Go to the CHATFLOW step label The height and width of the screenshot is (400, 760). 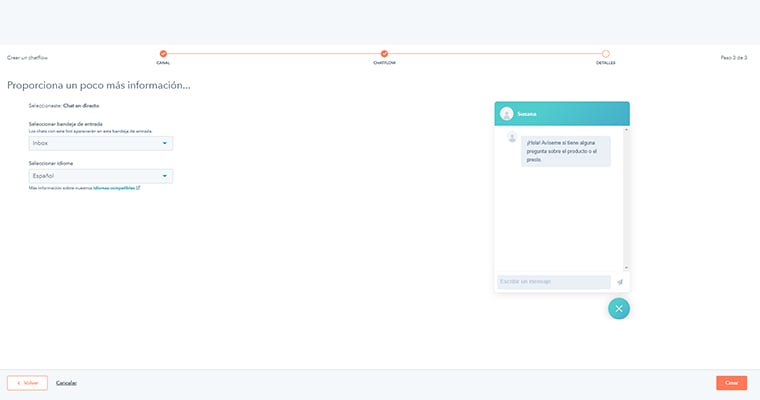click(384, 63)
